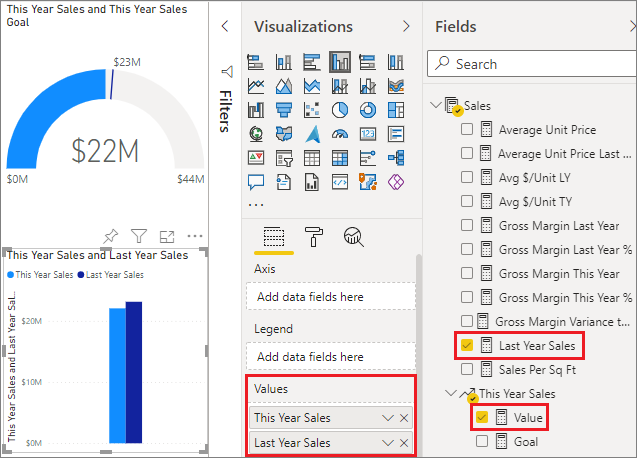637x458 pixels.
Task: Check Average Unit Price Last field
Action: (x=467, y=153)
